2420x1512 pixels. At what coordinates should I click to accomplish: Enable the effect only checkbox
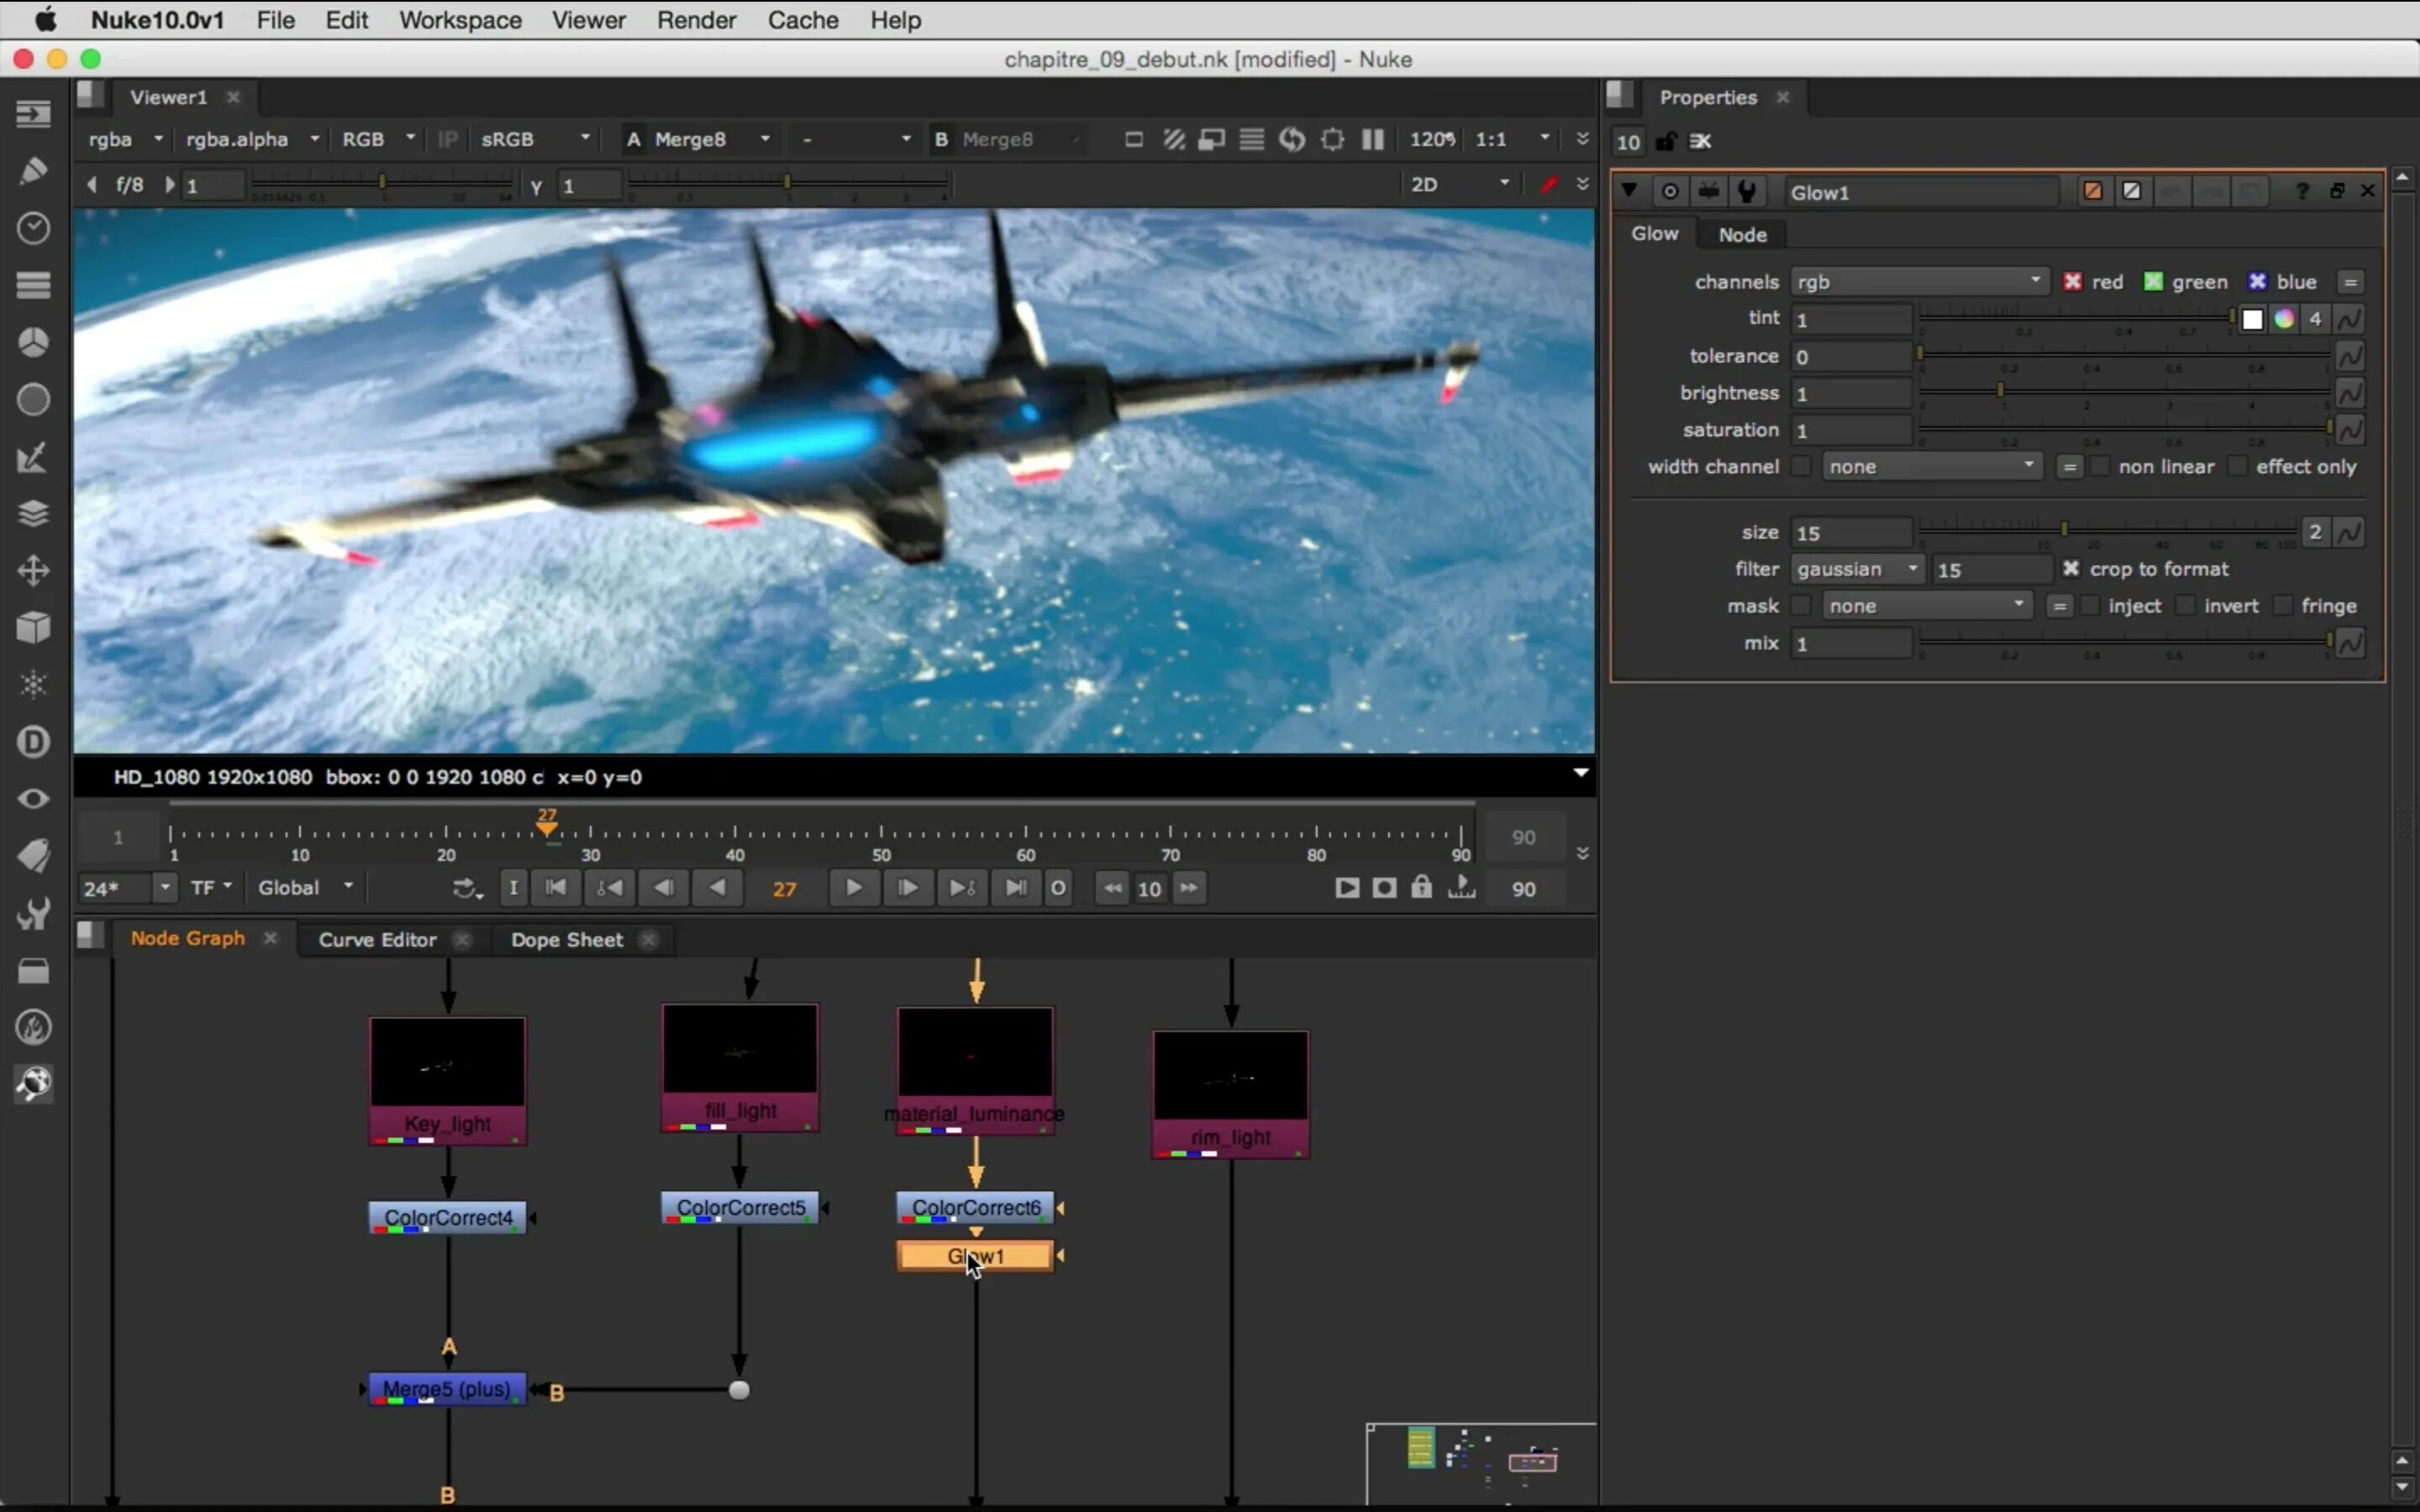[2238, 467]
